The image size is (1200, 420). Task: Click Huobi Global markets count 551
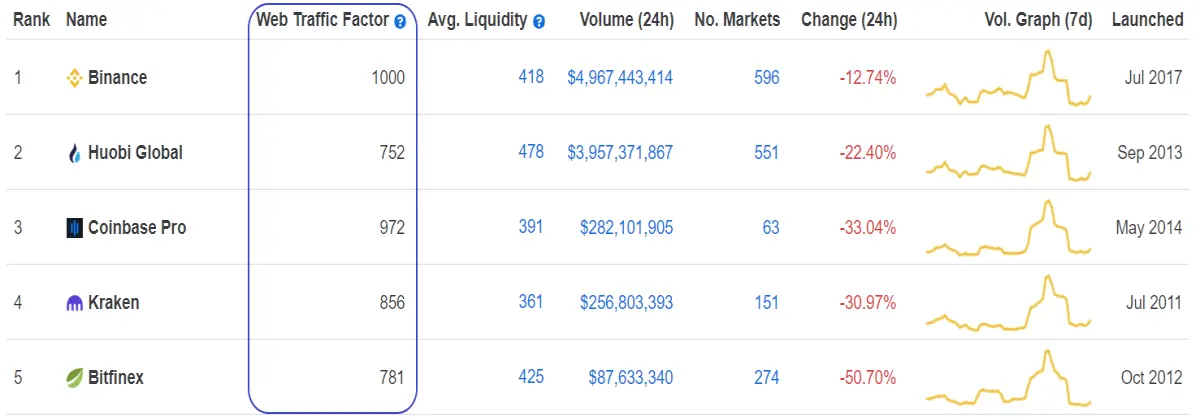[x=767, y=153]
